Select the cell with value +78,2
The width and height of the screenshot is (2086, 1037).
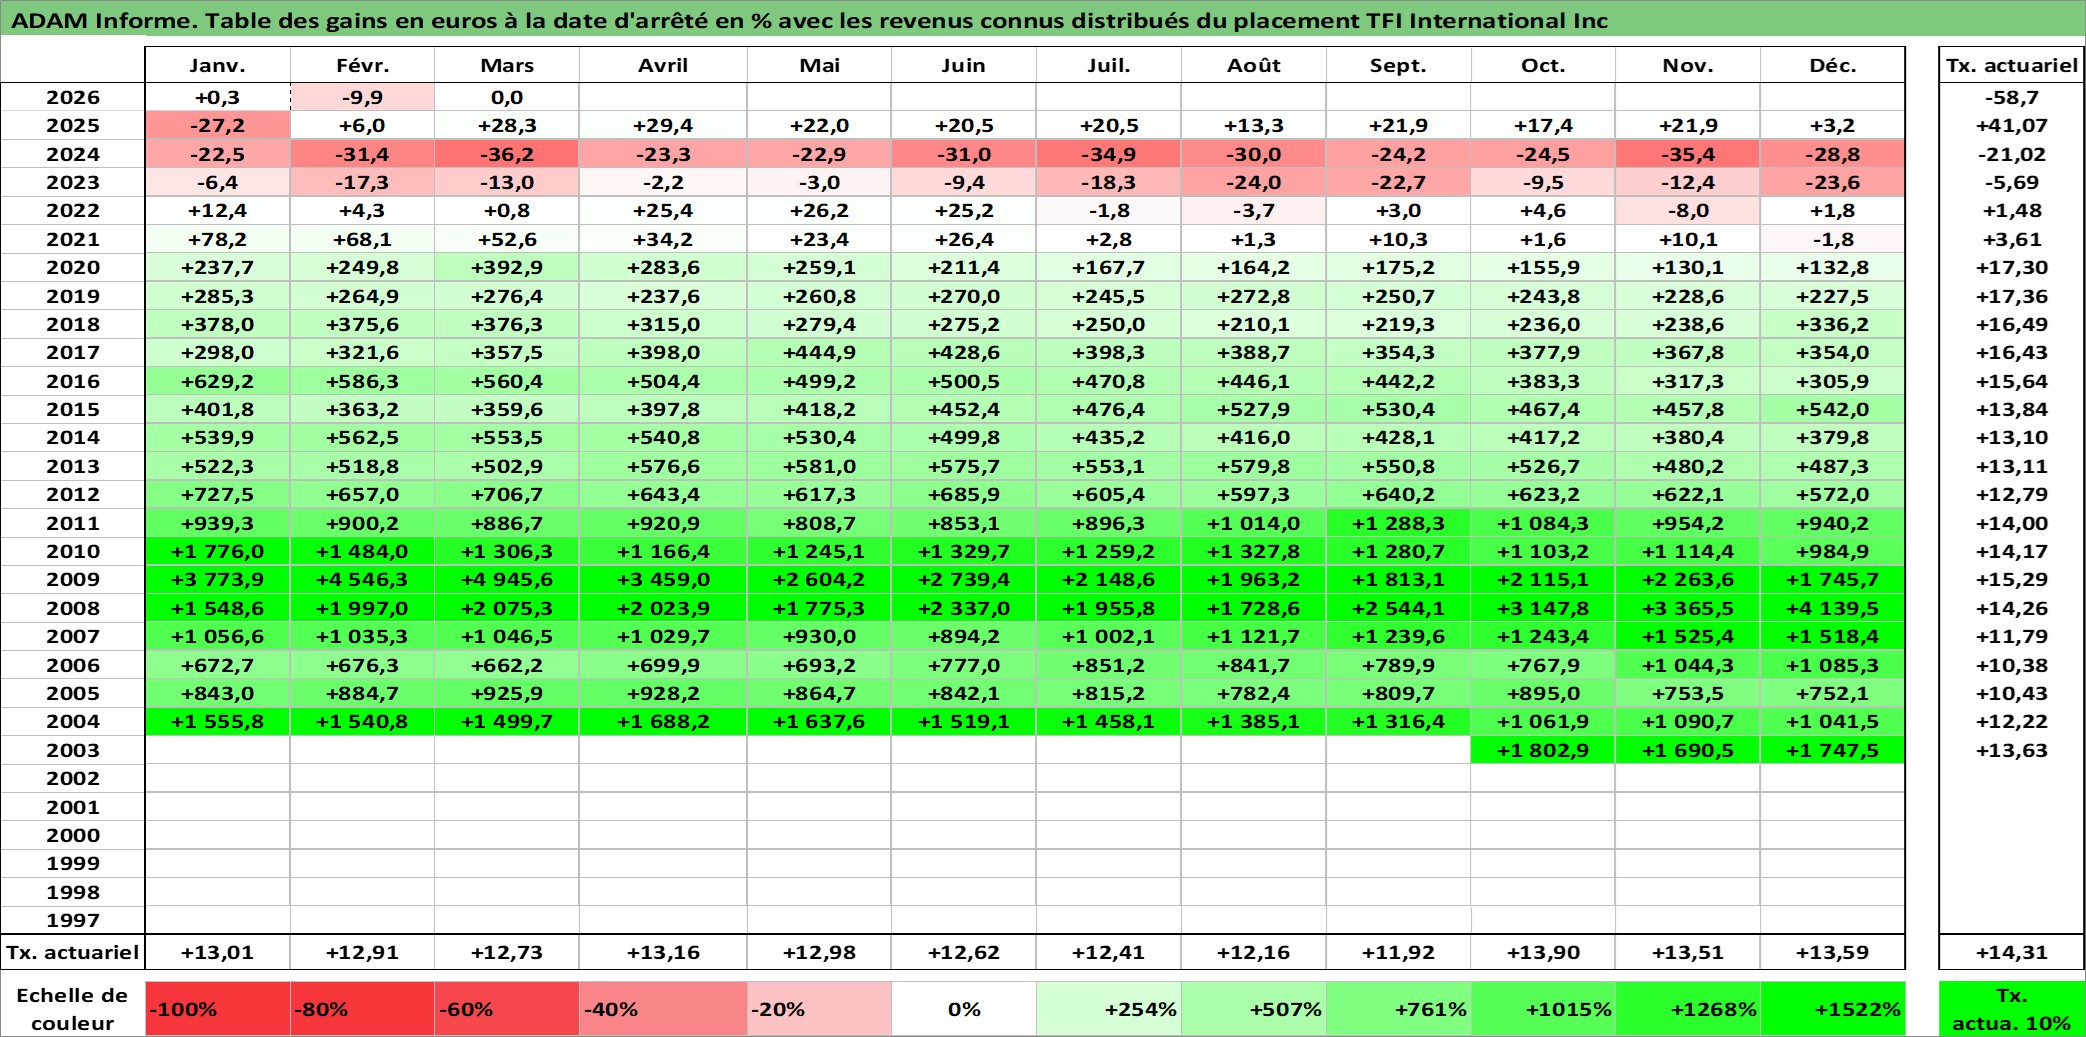[217, 239]
